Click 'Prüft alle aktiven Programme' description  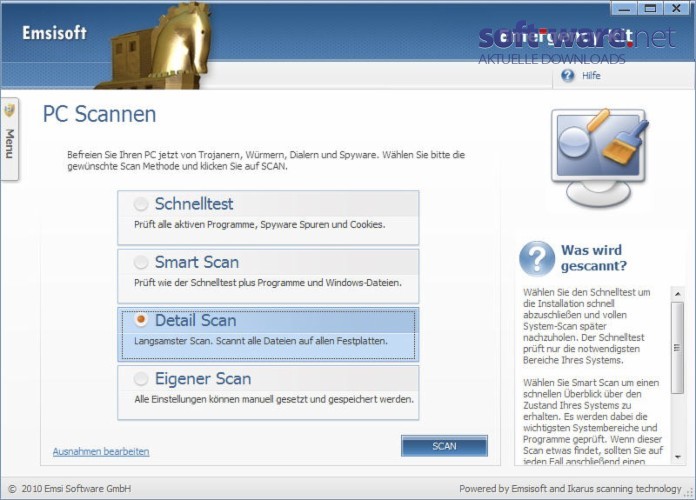point(260,225)
